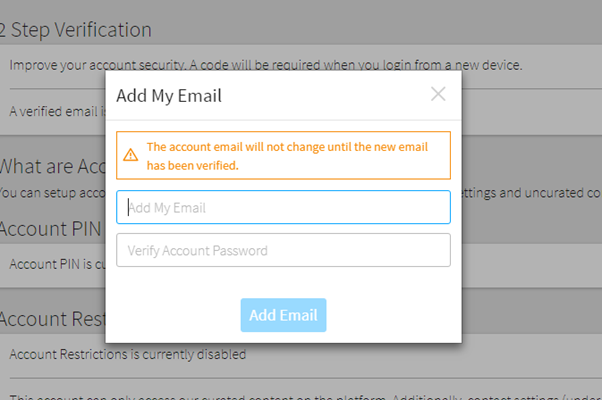Screen dimensions: 602x400
Task: Click the 2 Step Verification heading
Action: [76, 30]
